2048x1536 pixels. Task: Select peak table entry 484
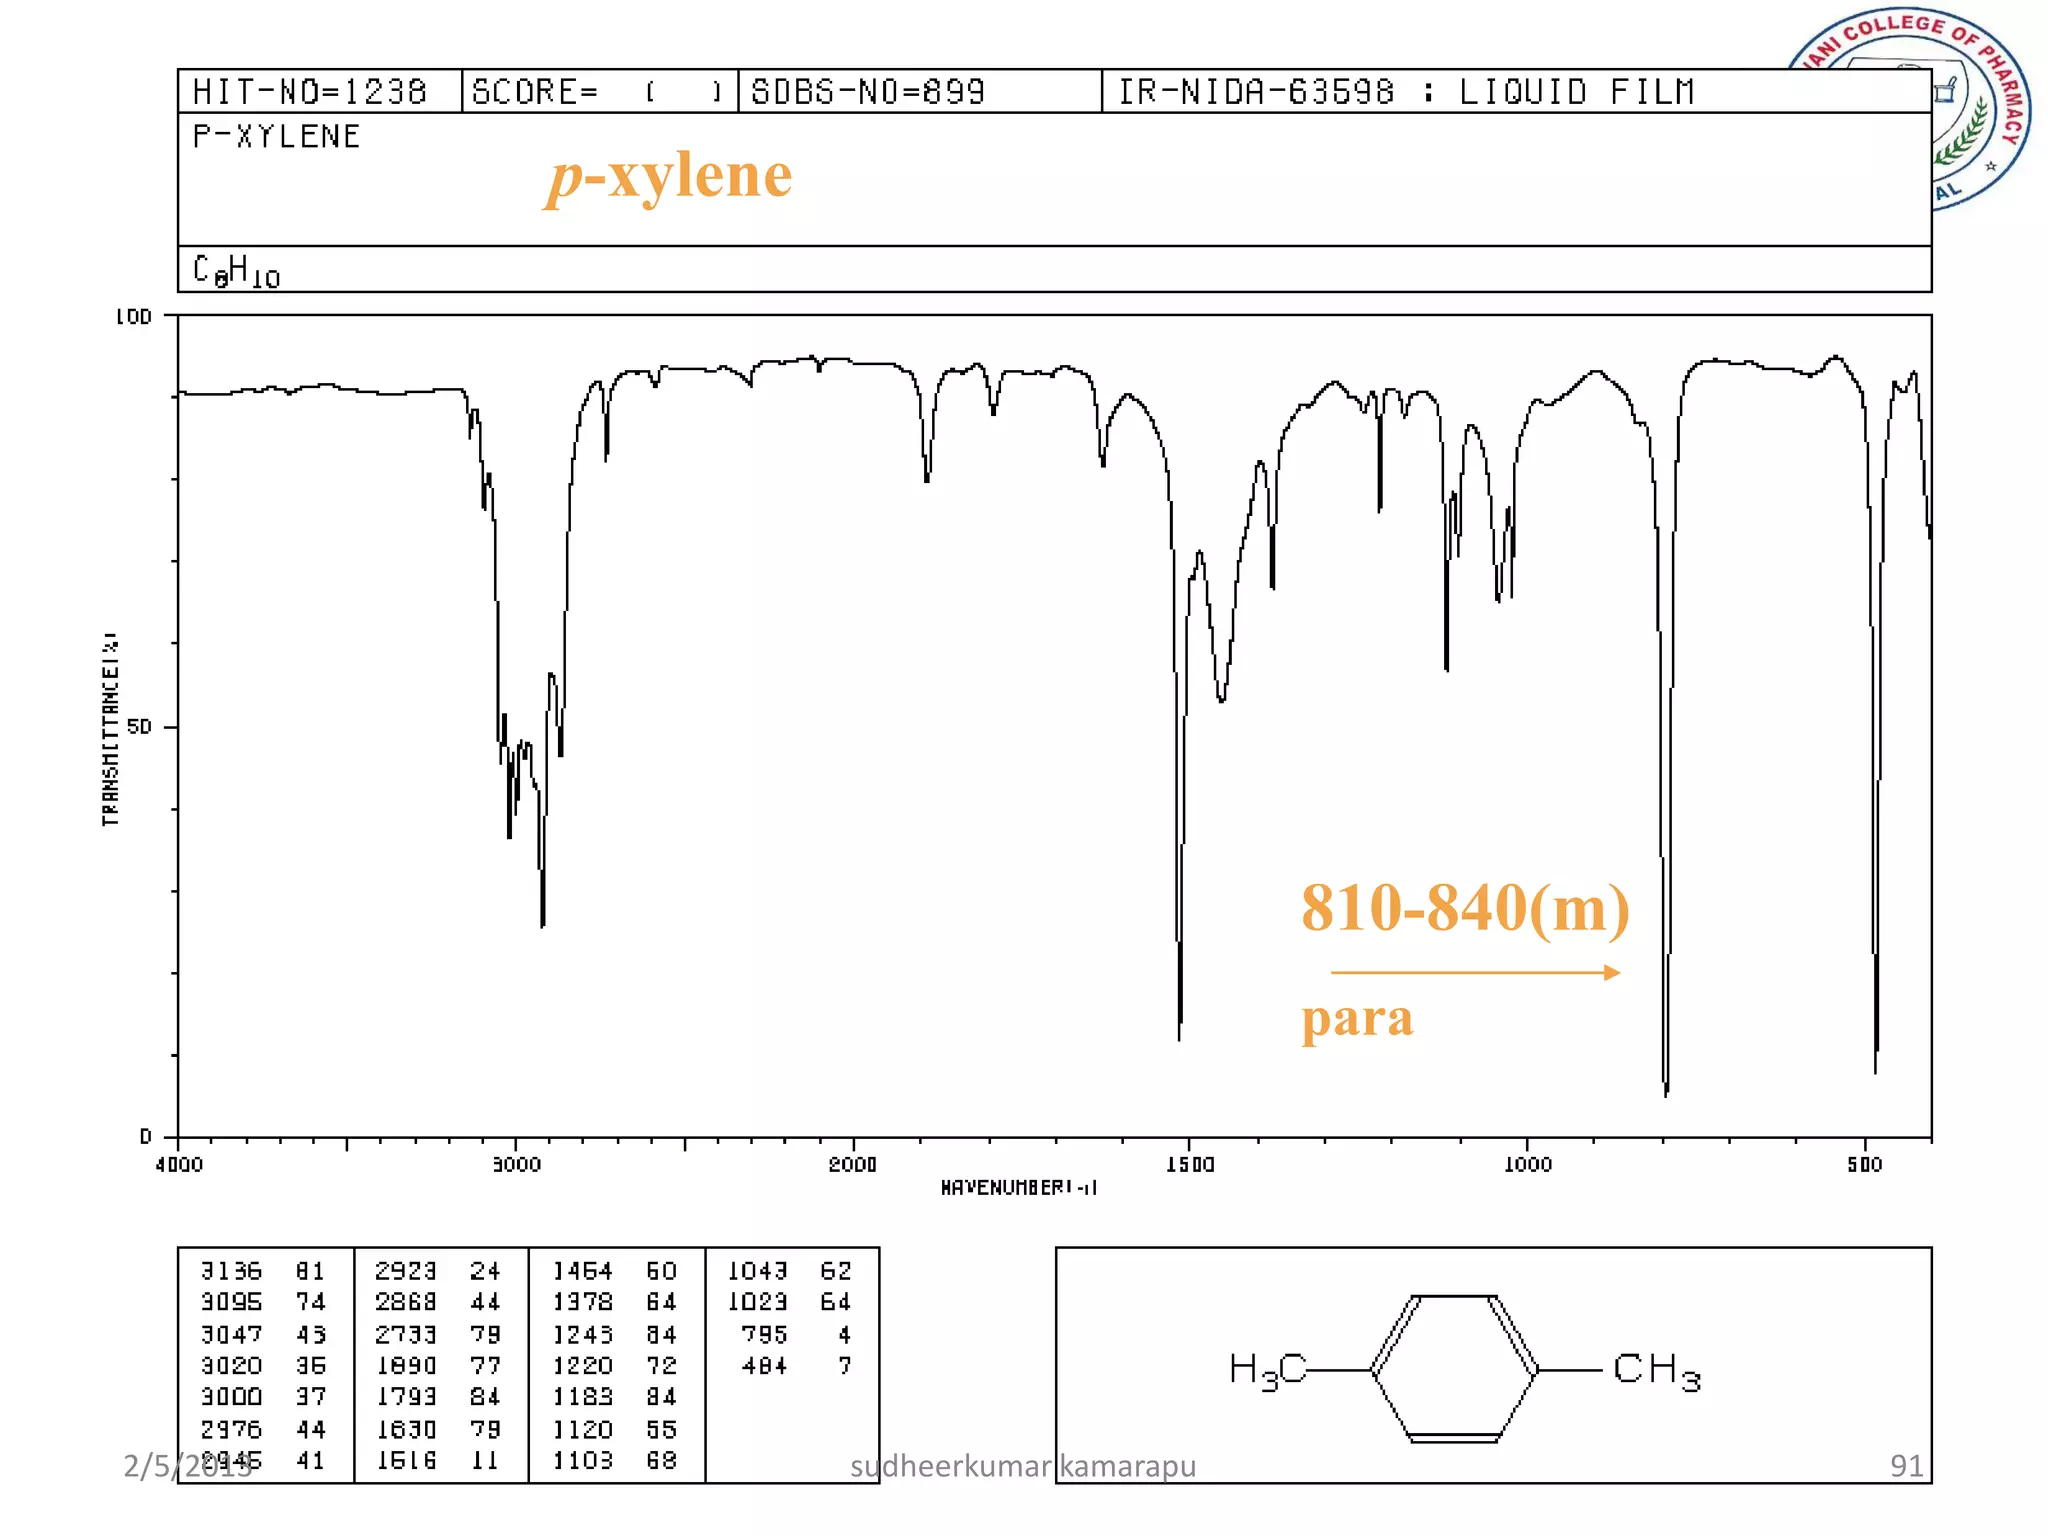[797, 1366]
